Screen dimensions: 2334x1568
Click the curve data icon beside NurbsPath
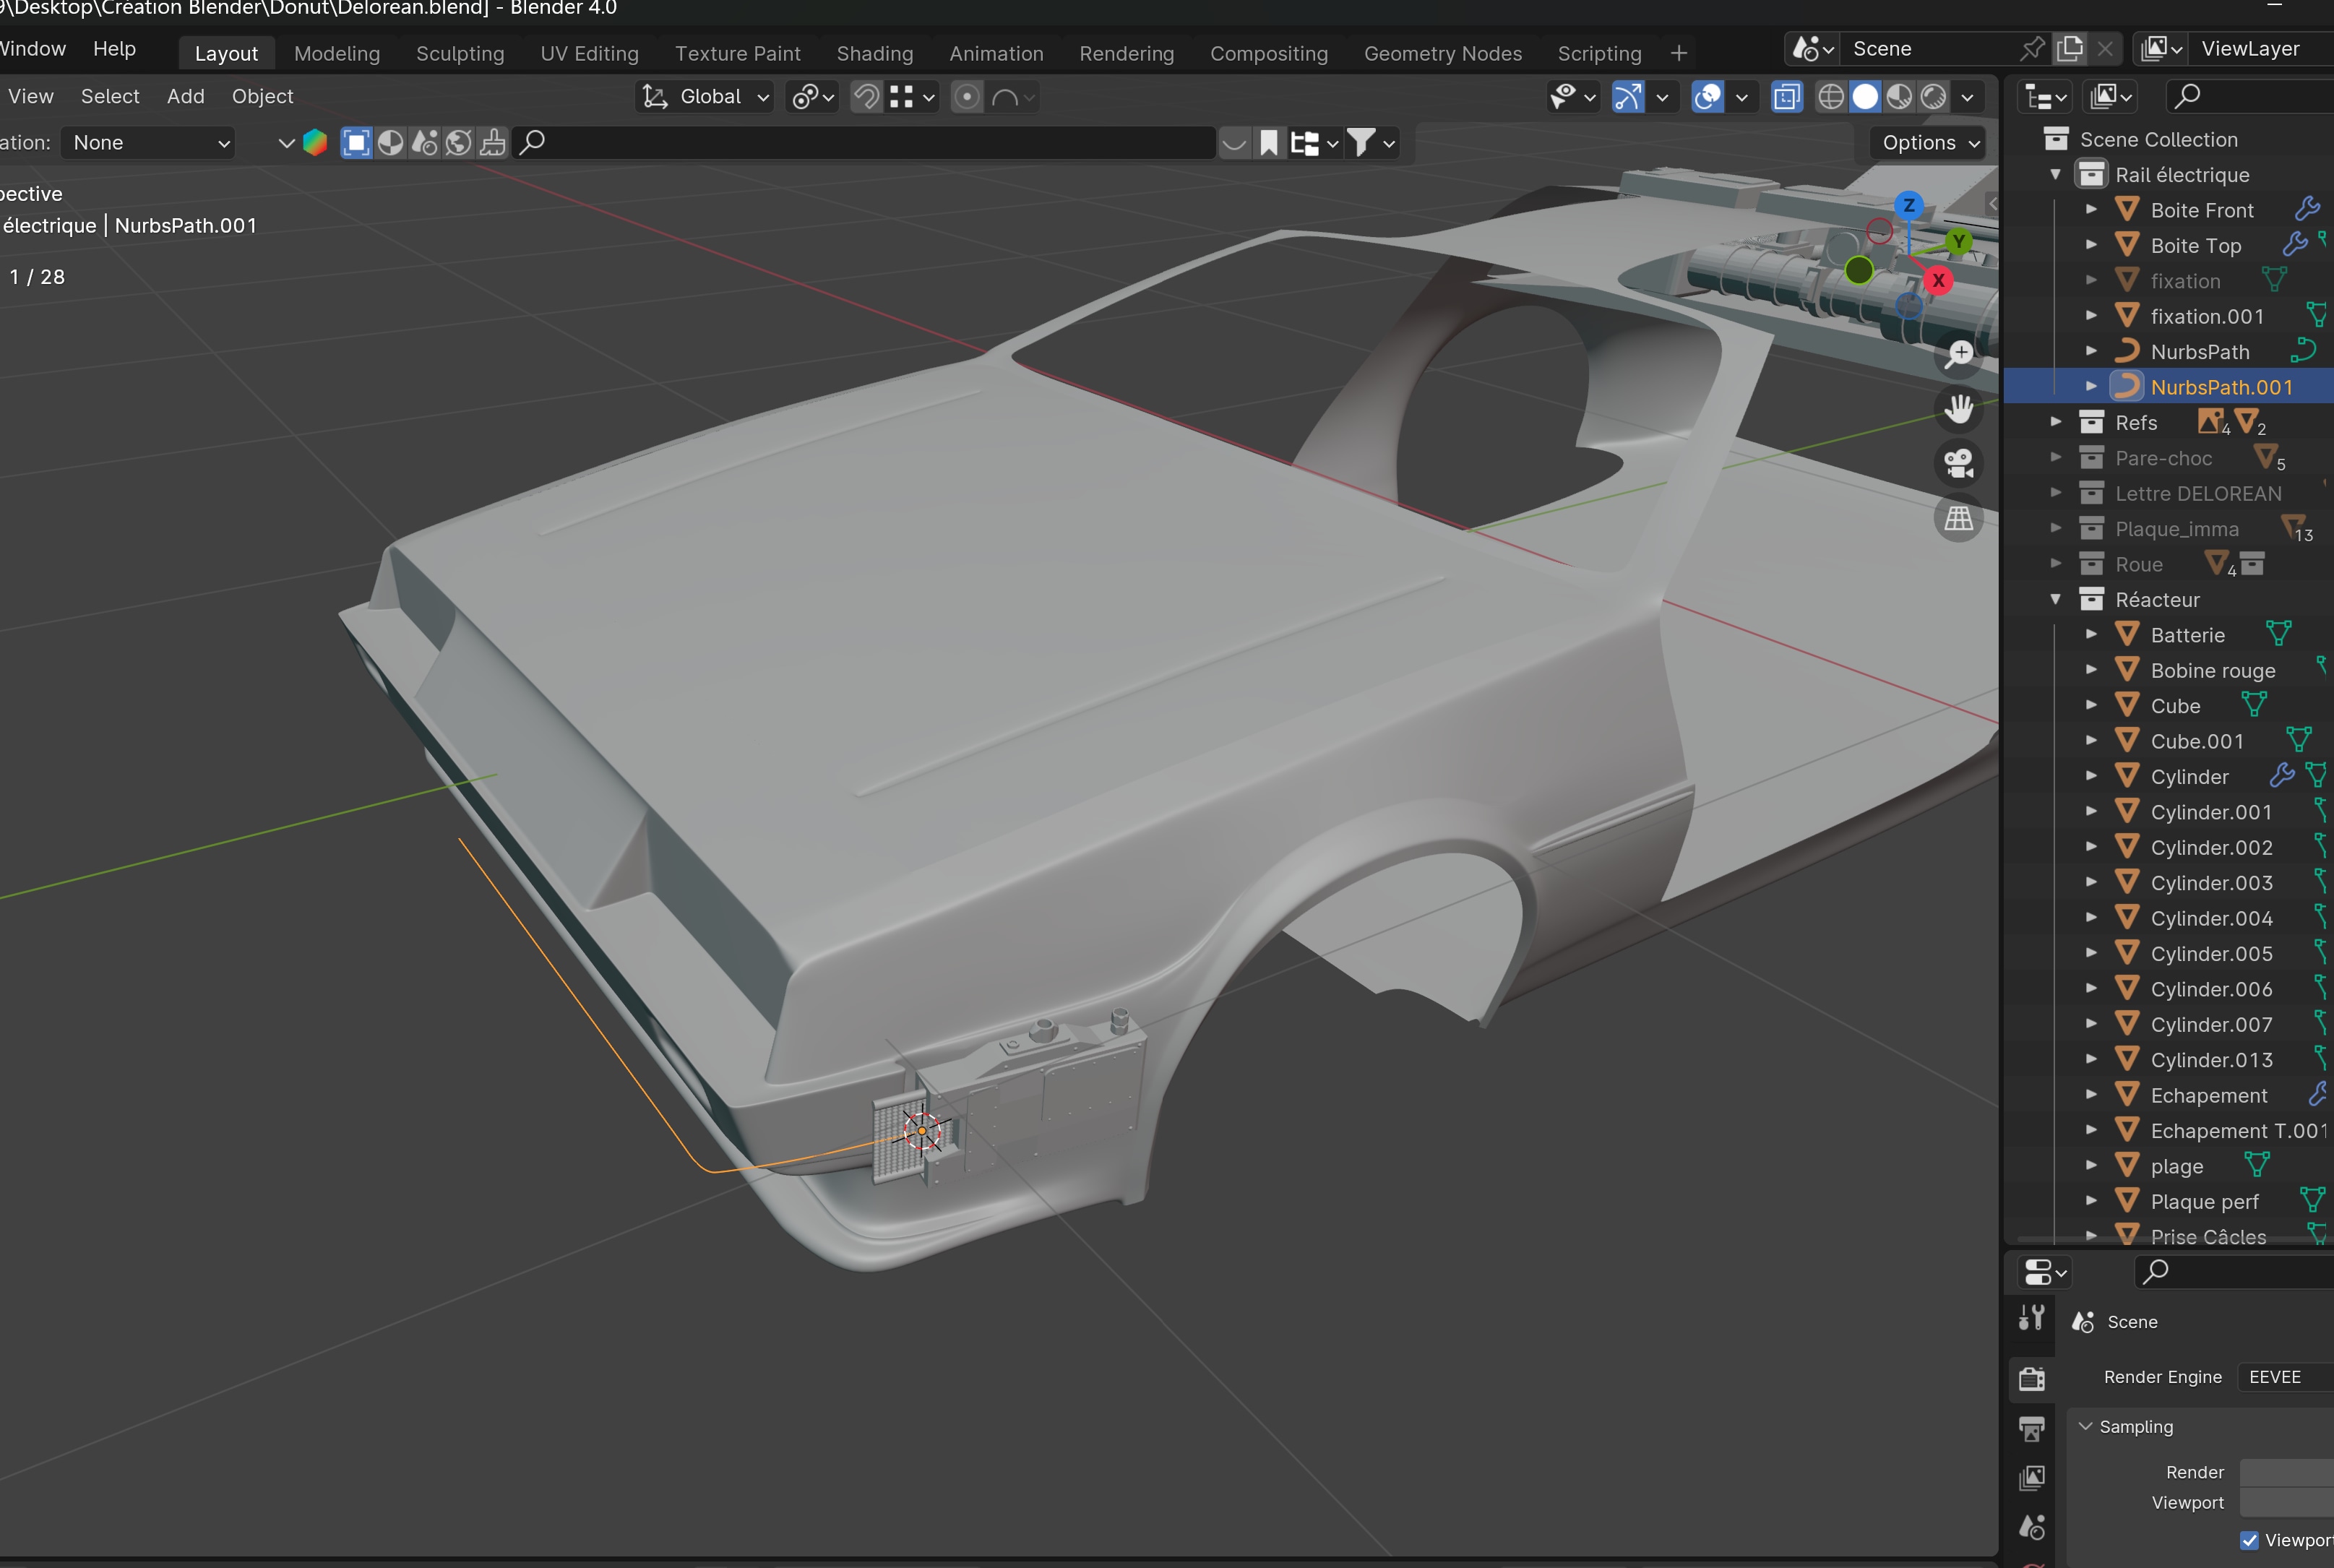tap(2303, 351)
